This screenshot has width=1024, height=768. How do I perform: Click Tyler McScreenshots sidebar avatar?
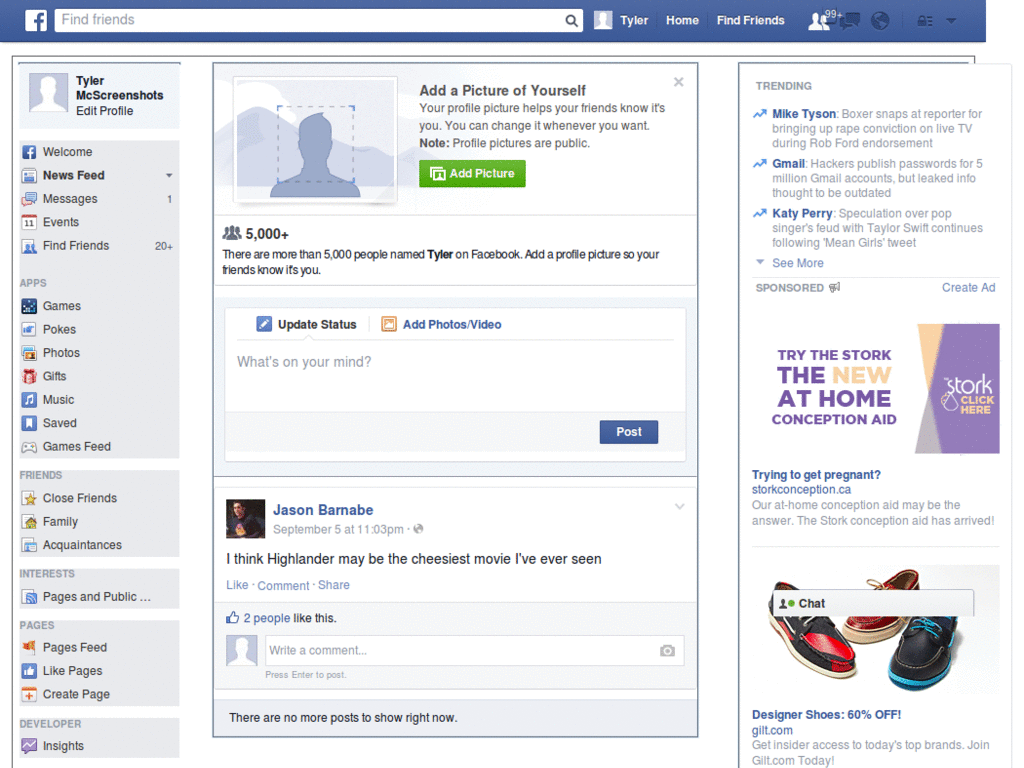point(48,93)
